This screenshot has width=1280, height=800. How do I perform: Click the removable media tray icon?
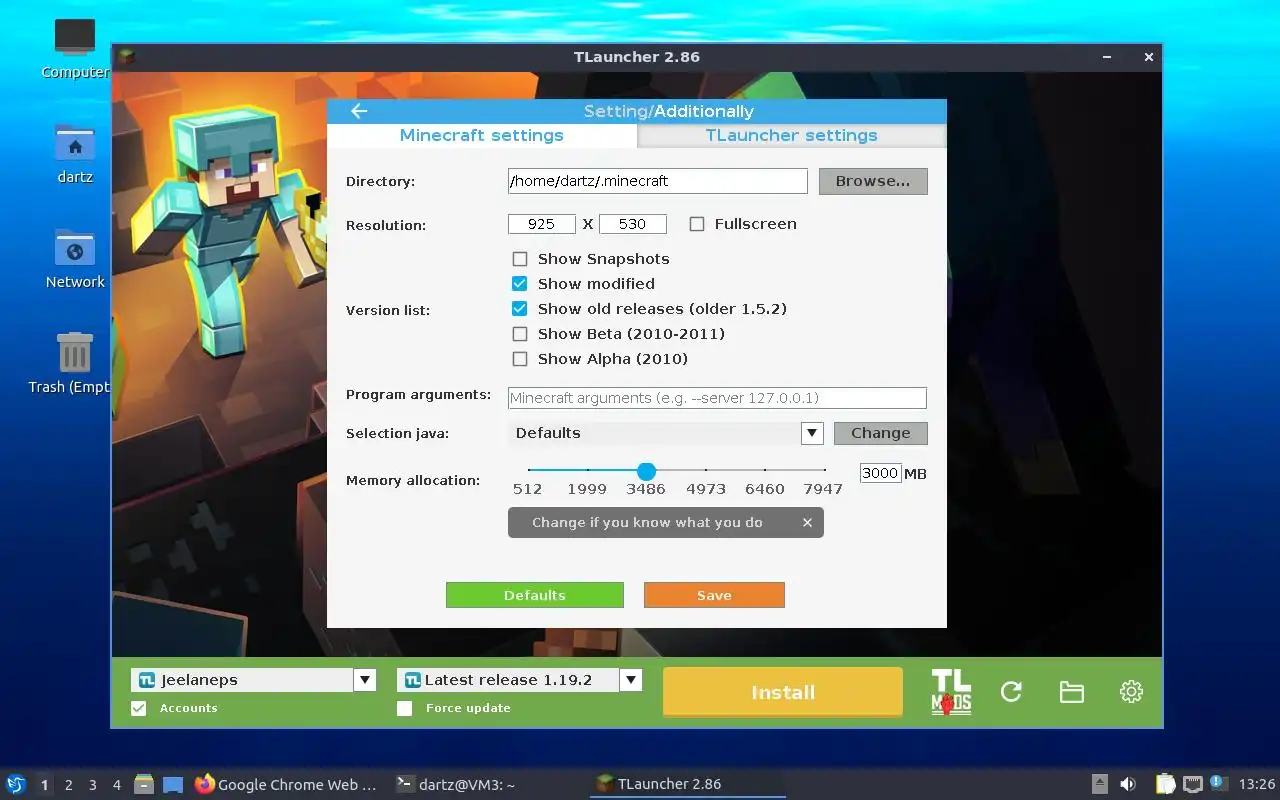click(1099, 784)
